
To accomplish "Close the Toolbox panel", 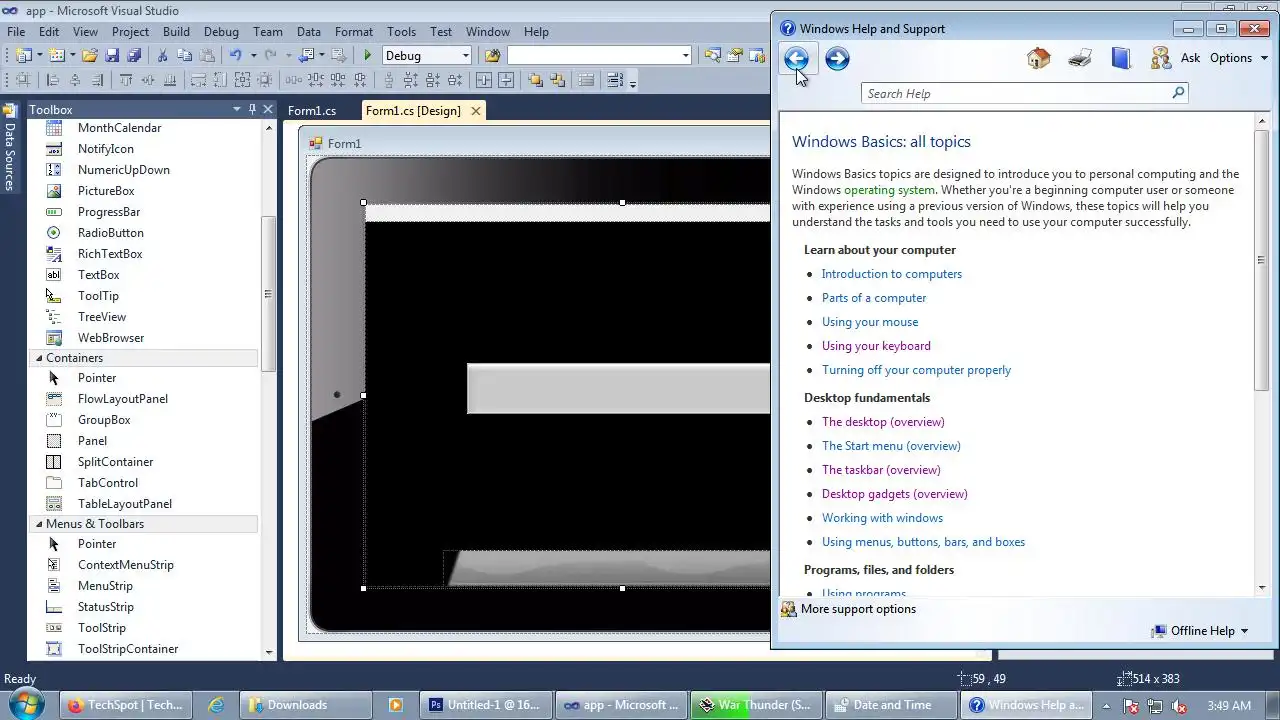I will 268,109.
